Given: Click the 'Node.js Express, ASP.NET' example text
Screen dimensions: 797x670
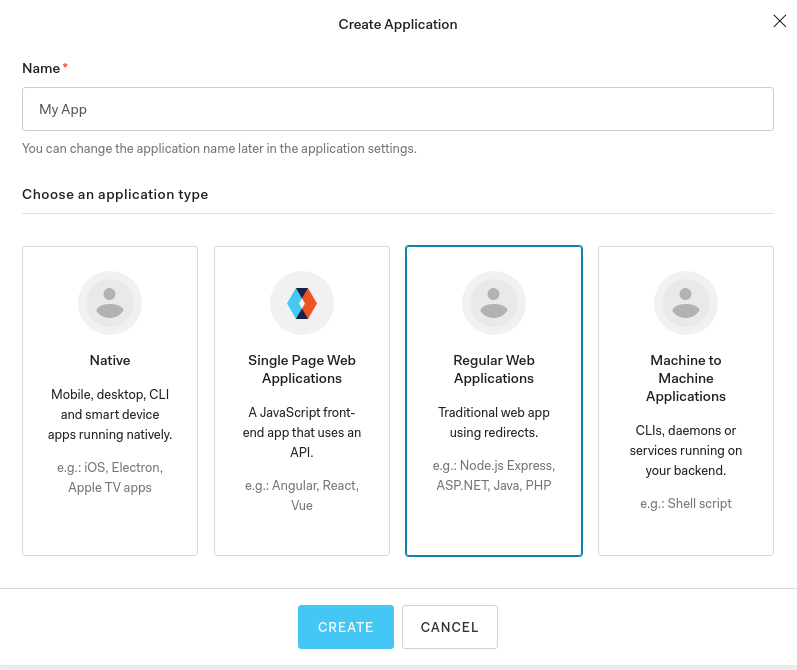Looking at the screenshot, I should [x=494, y=475].
